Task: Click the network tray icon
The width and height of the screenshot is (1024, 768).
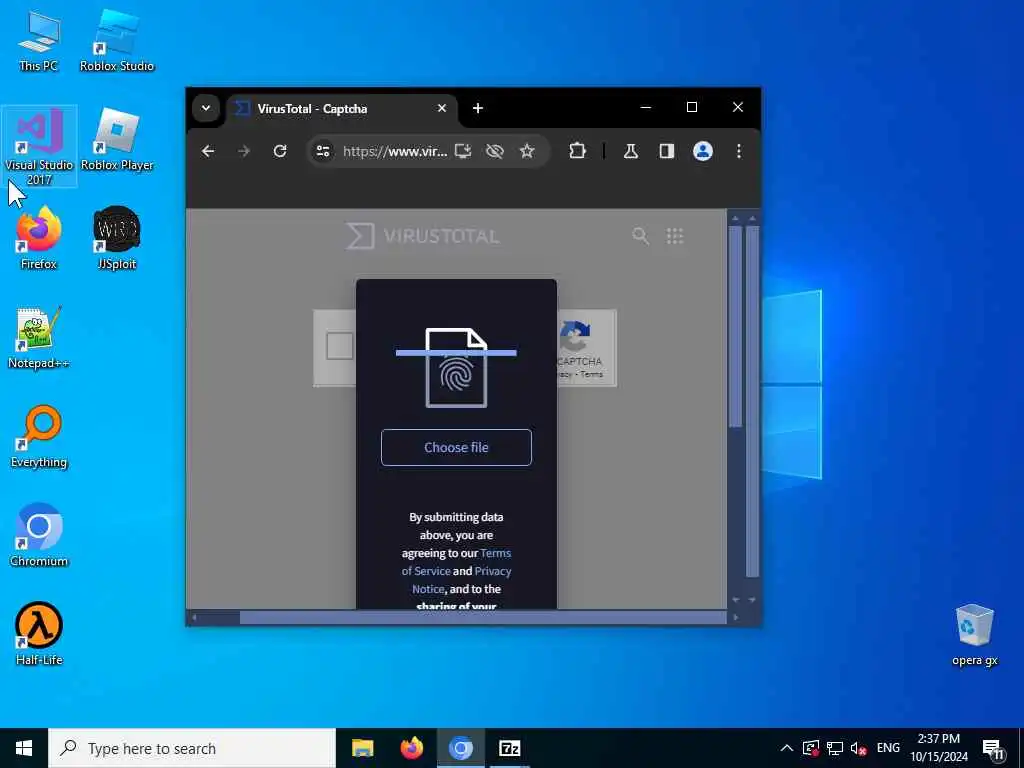Action: click(835, 748)
